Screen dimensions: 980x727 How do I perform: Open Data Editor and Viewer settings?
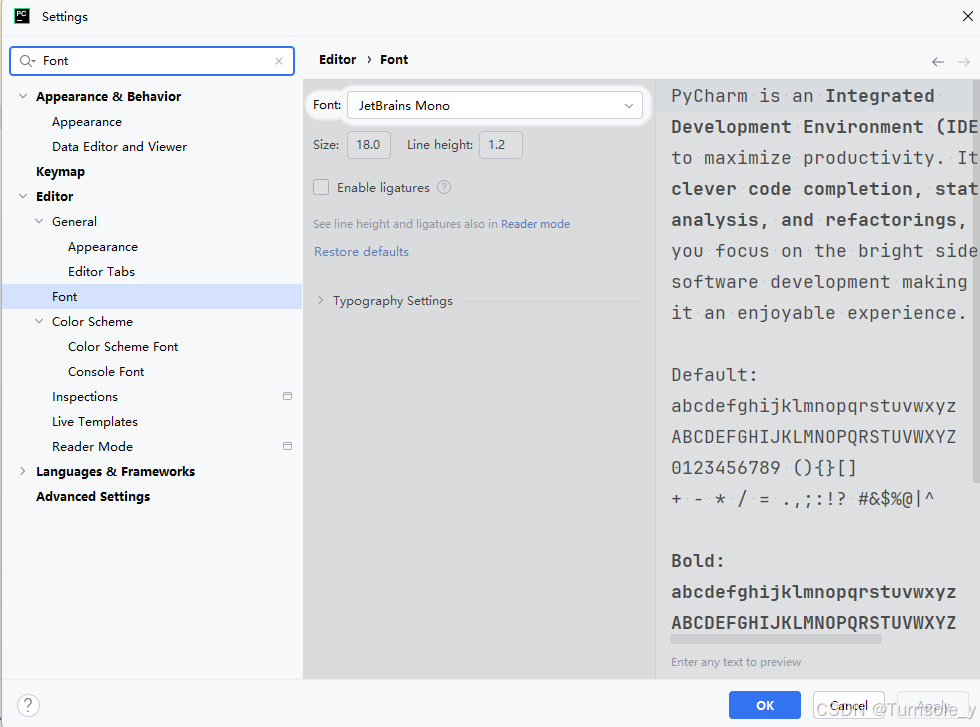[x=119, y=147]
